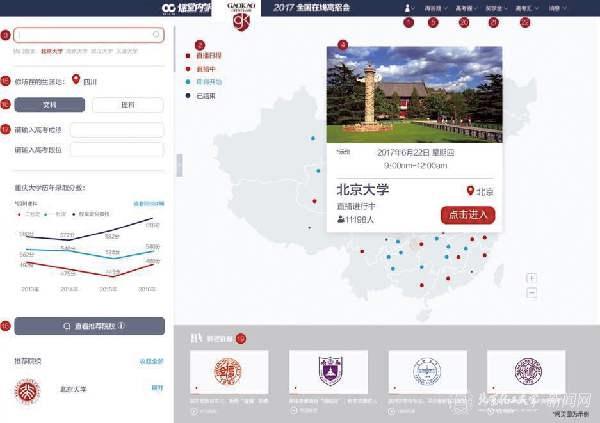Open the orange round seal university thumbnail

pos(229,372)
